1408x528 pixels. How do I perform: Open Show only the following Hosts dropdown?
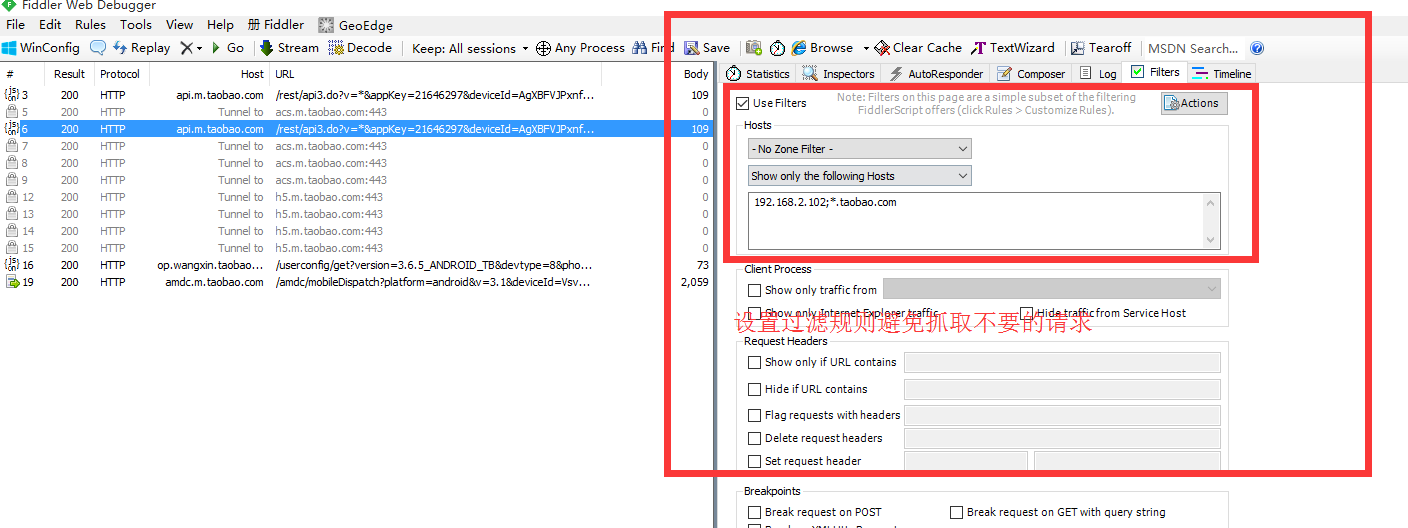860,176
